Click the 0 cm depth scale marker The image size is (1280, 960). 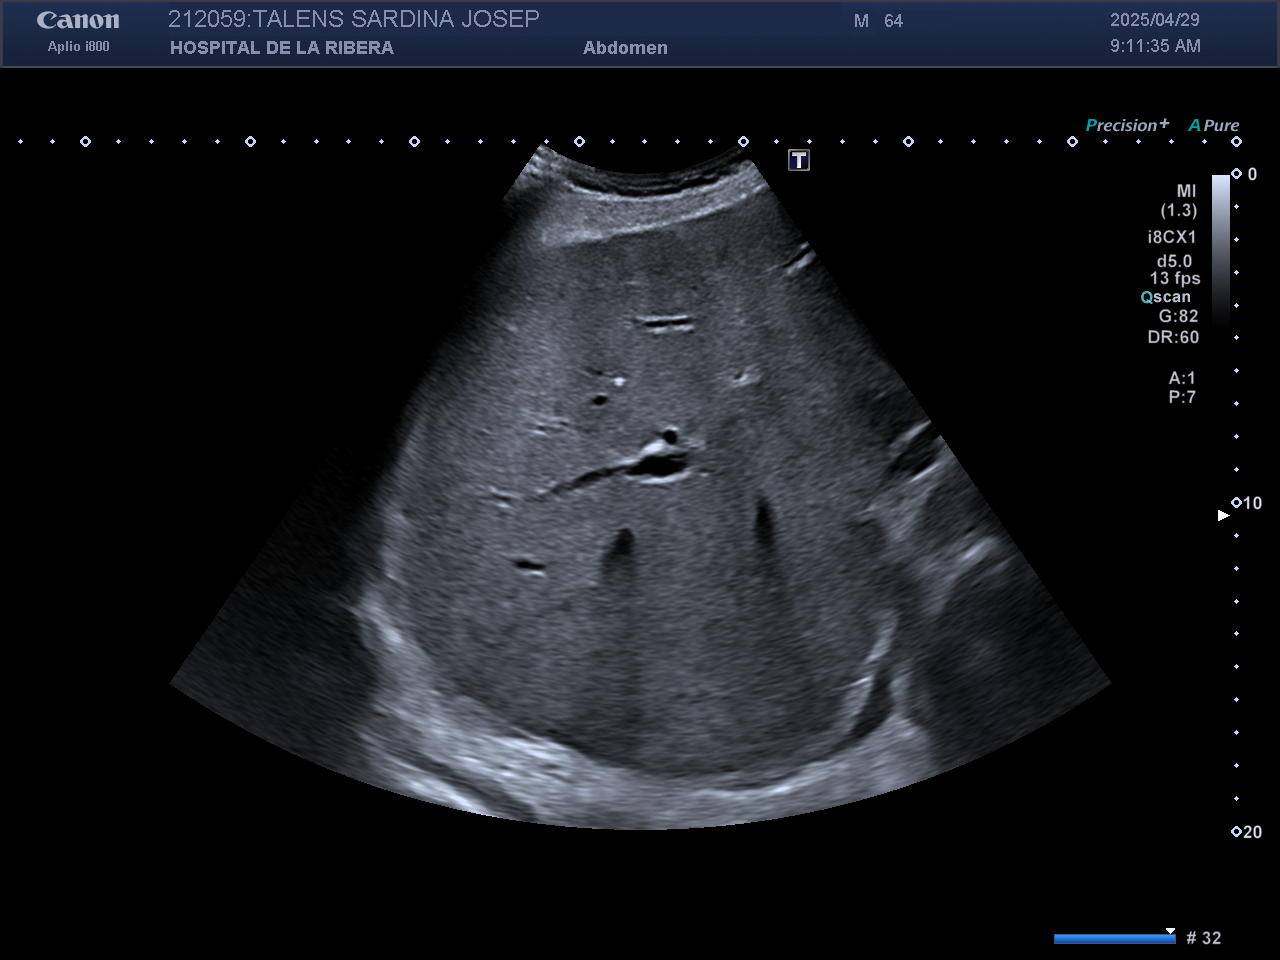pos(1244,174)
